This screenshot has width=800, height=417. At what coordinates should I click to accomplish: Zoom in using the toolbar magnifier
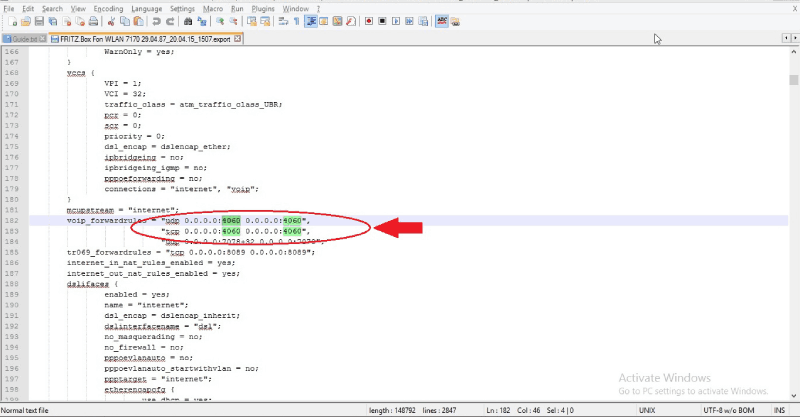pyautogui.click(x=220, y=21)
